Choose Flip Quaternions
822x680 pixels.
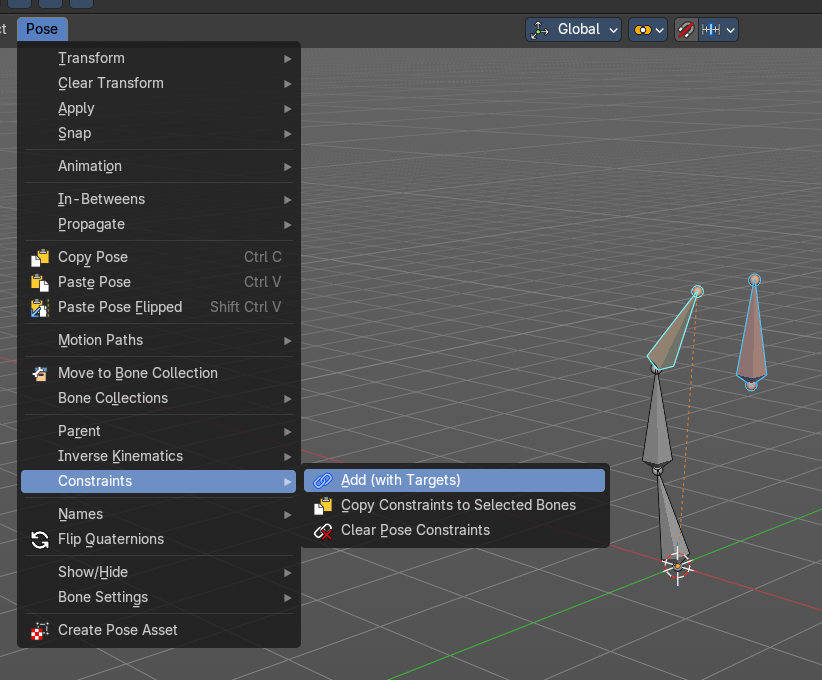point(159,539)
